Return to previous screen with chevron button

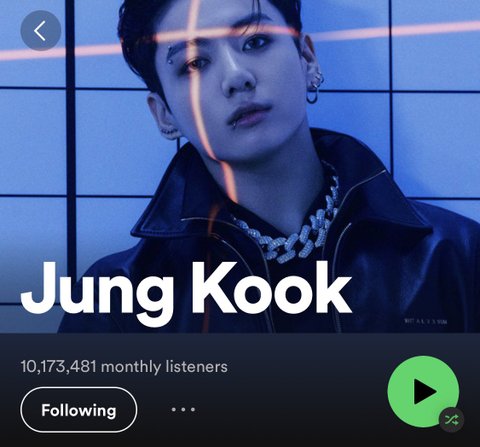pyautogui.click(x=41, y=31)
